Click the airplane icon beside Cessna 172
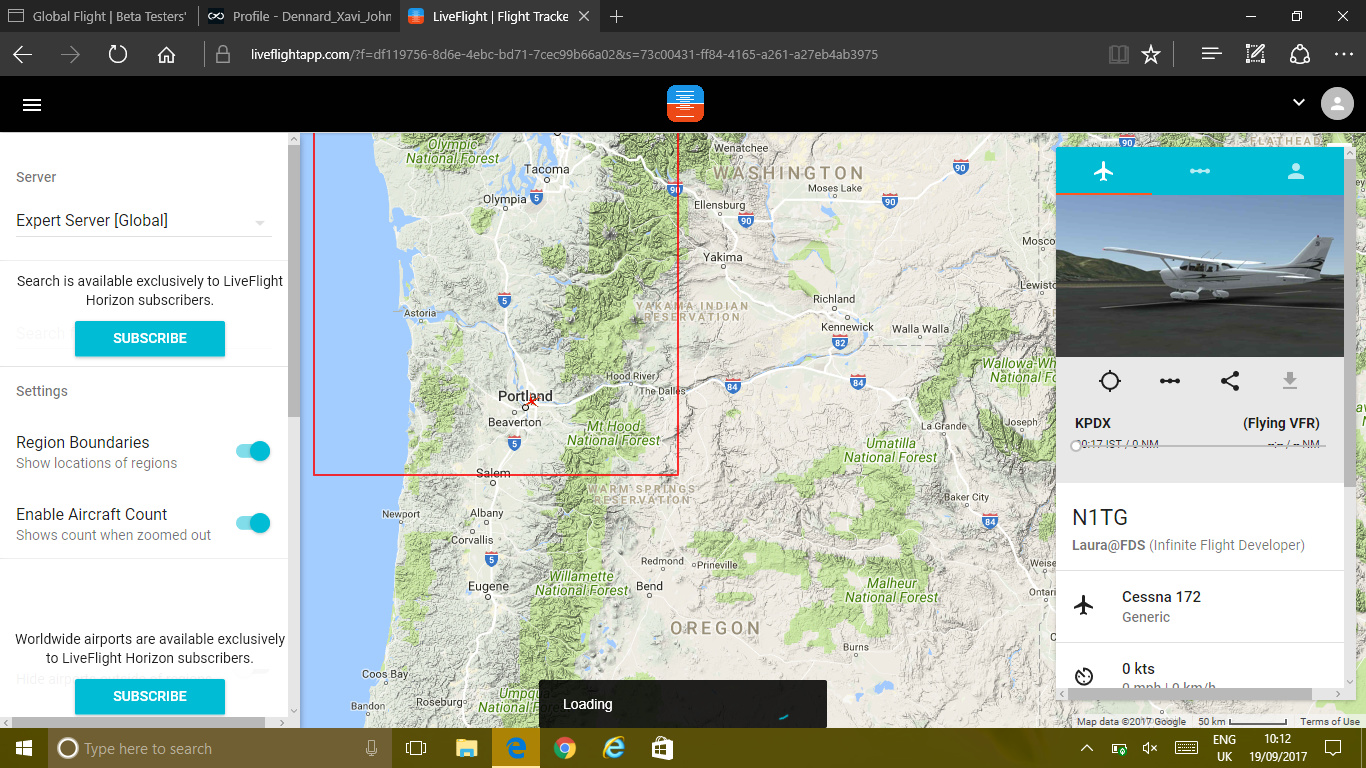Image resolution: width=1366 pixels, height=768 pixels. click(1083, 605)
